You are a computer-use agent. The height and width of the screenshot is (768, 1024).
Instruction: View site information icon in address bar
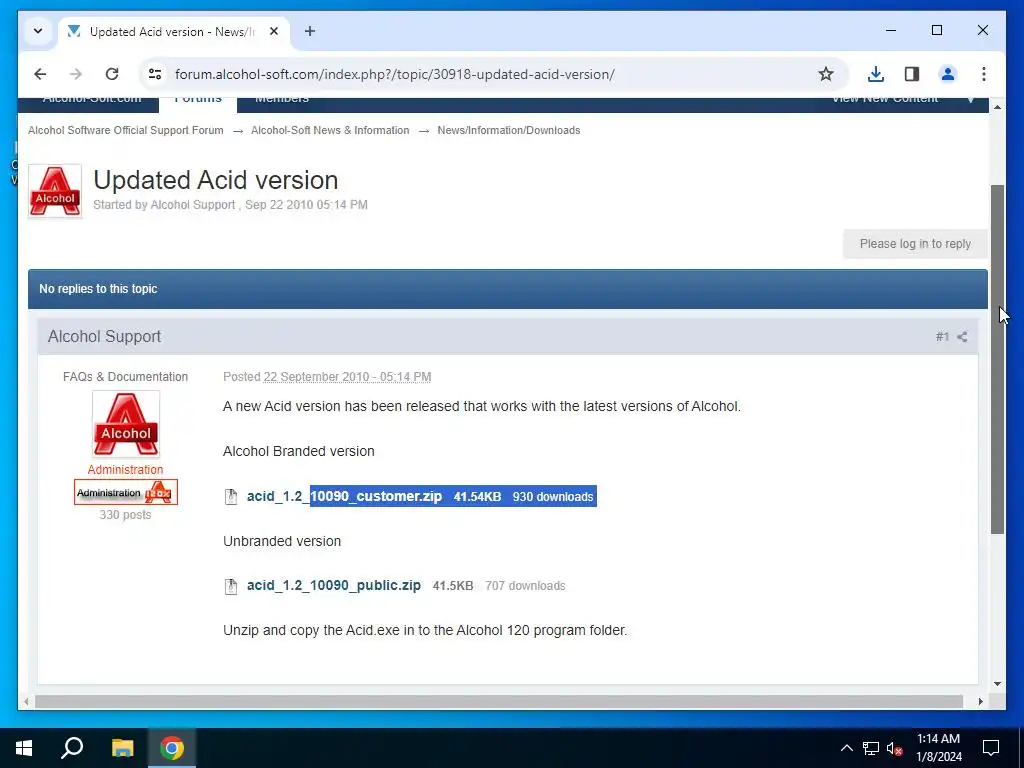(155, 74)
